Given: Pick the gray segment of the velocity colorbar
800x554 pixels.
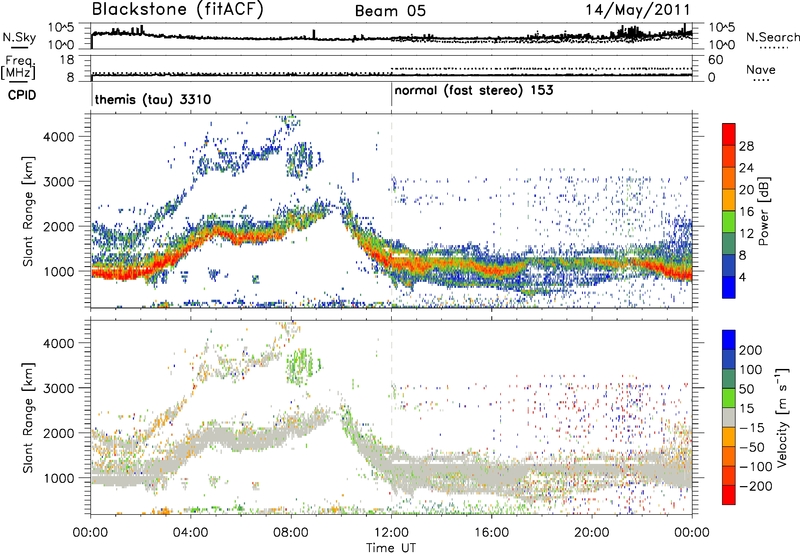Looking at the screenshot, I should [729, 417].
